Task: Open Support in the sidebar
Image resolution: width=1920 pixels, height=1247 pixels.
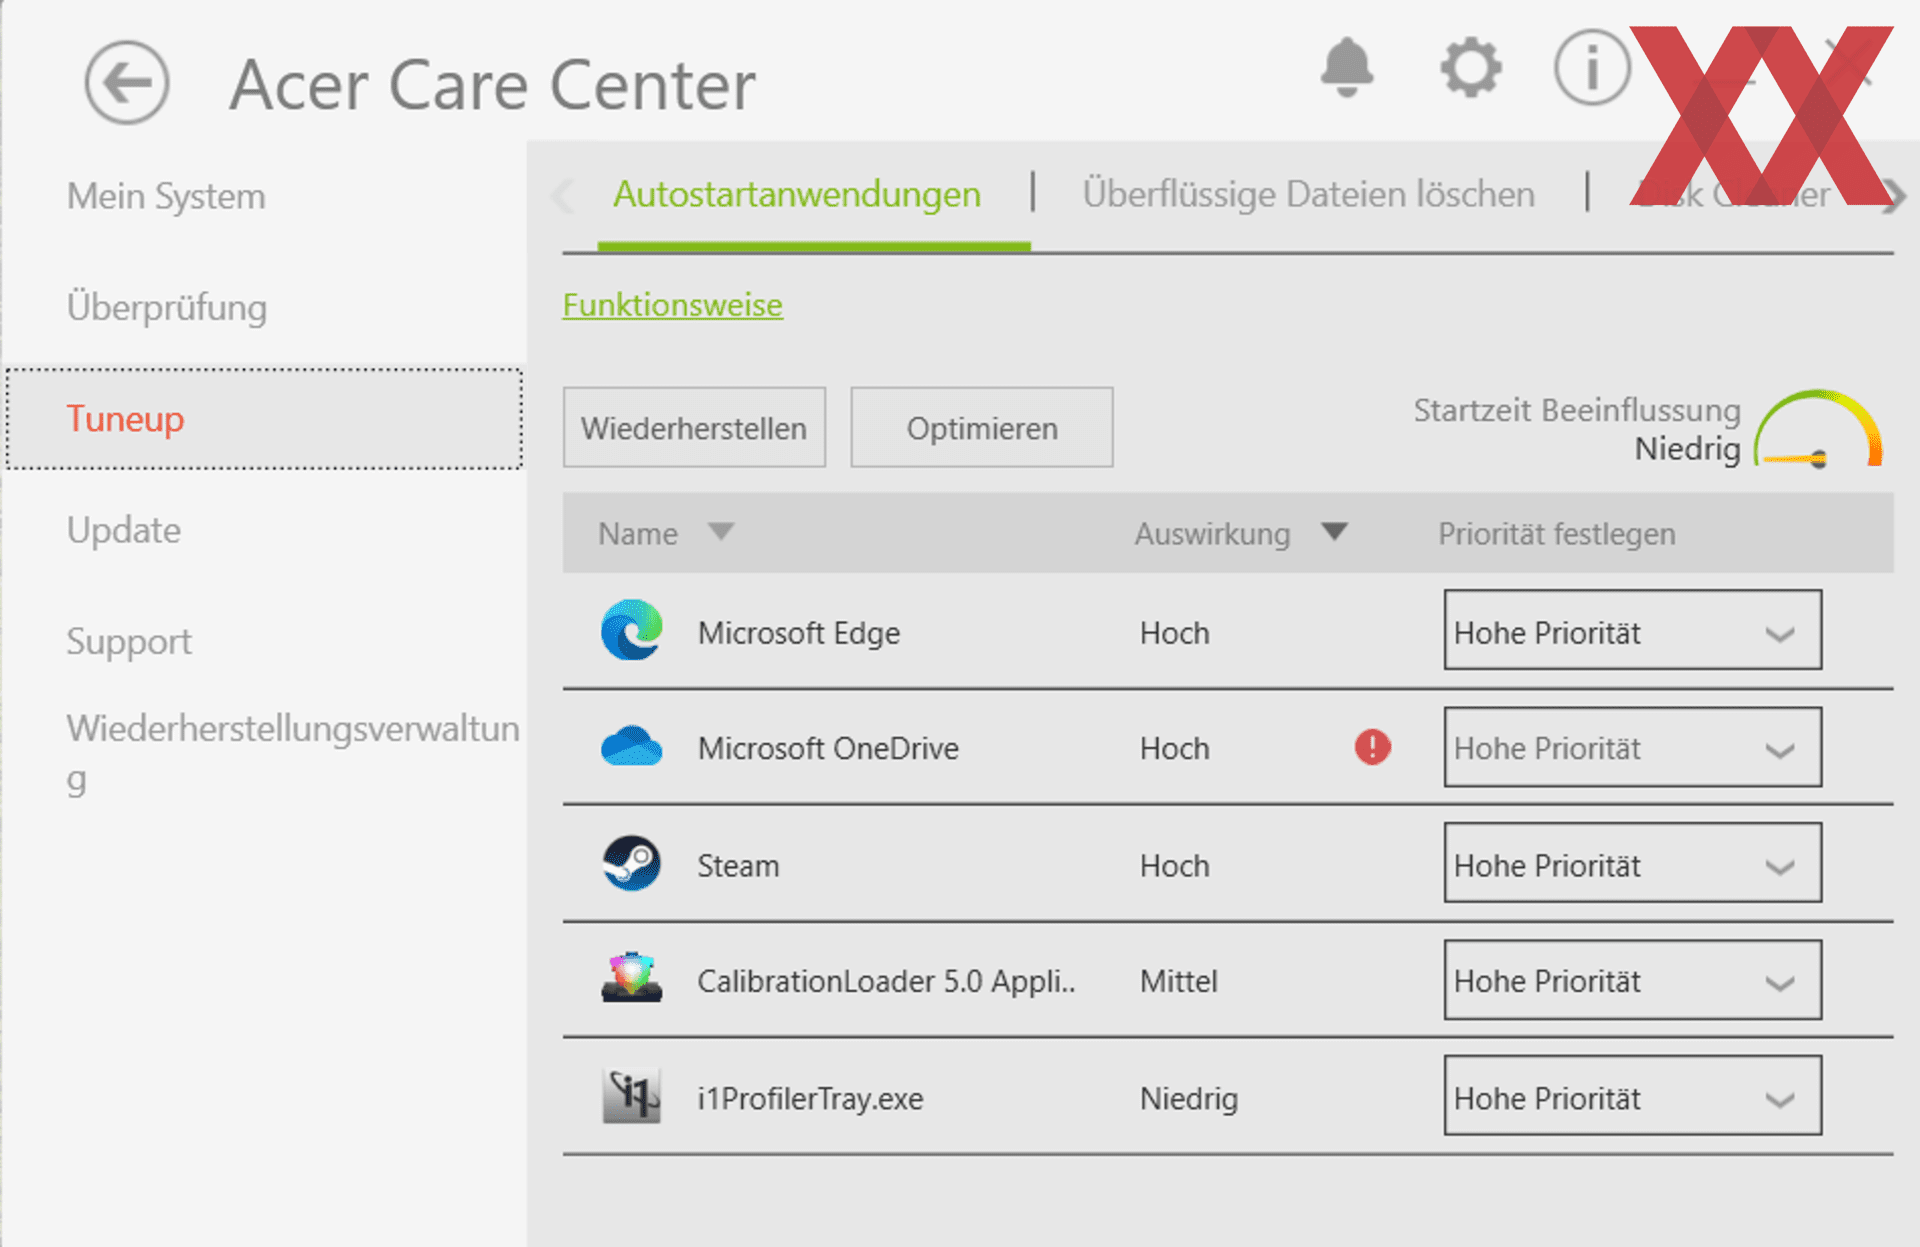Action: [129, 642]
